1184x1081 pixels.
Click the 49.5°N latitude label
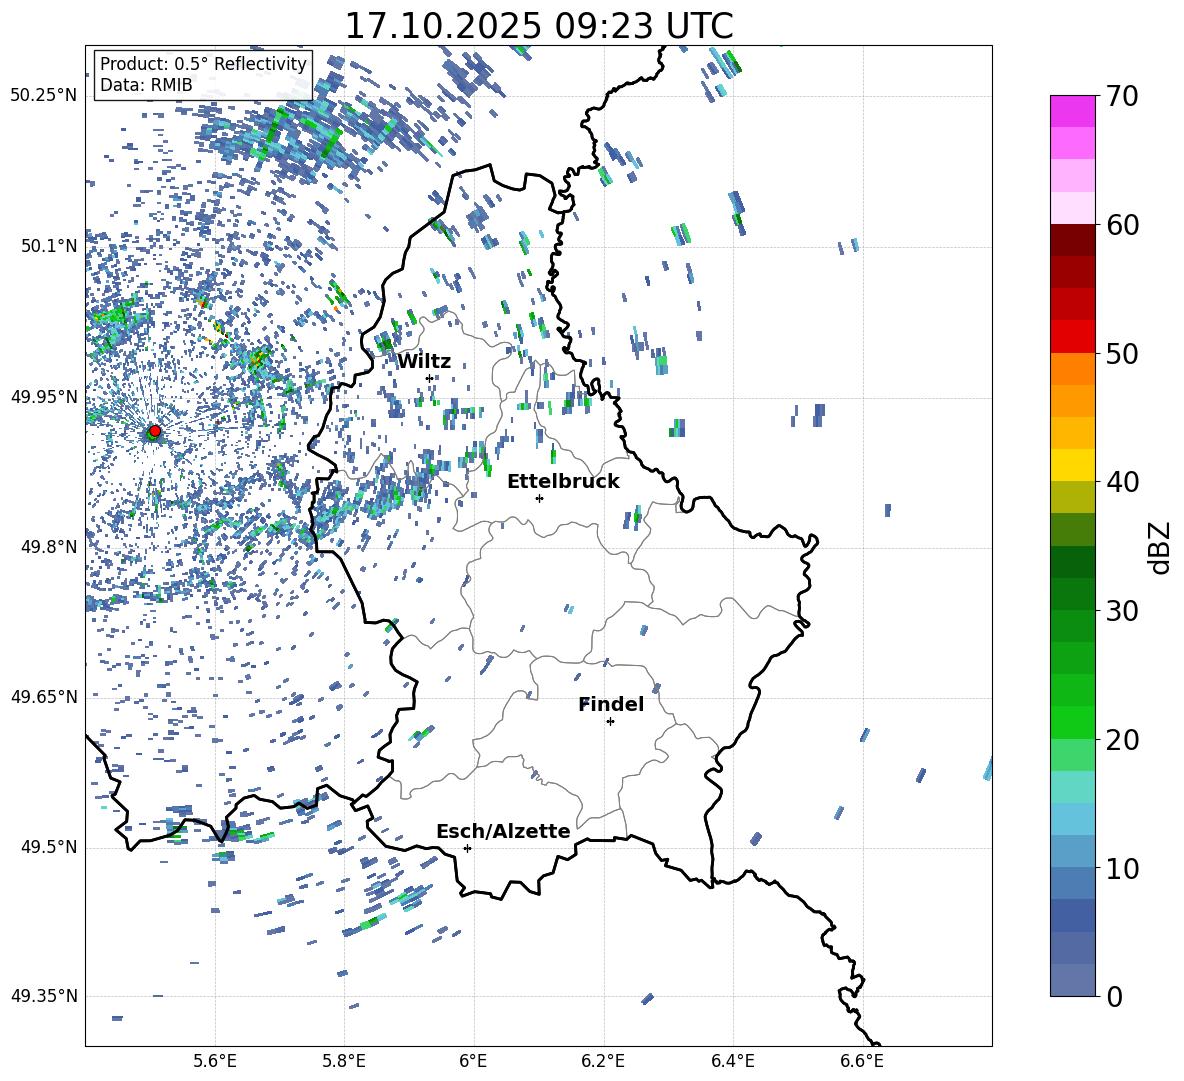pyautogui.click(x=49, y=847)
